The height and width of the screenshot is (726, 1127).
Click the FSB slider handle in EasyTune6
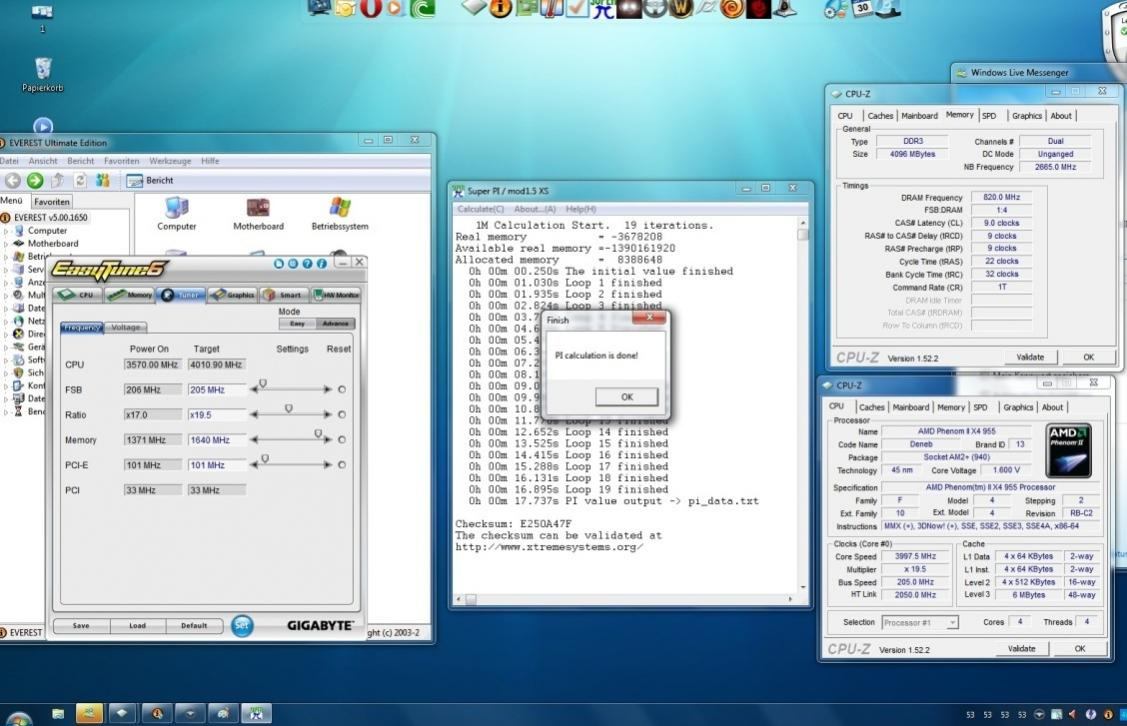(263, 384)
